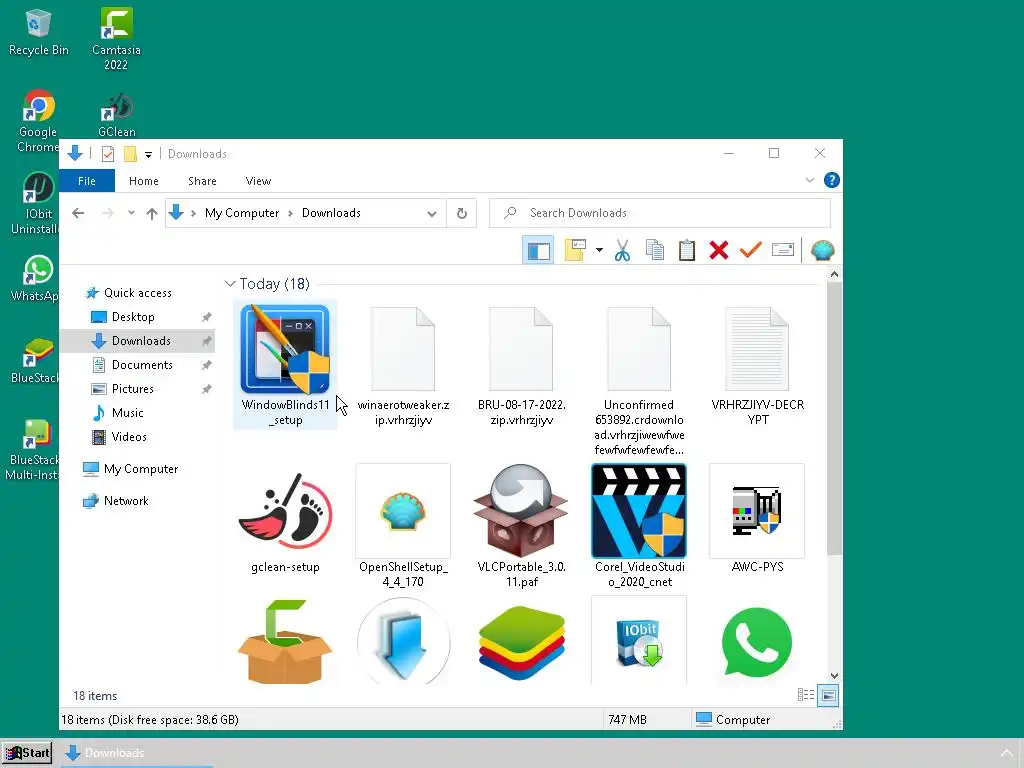Expand the ribbon with the chevron
Image resolution: width=1024 pixels, height=768 pixels.
(x=810, y=180)
